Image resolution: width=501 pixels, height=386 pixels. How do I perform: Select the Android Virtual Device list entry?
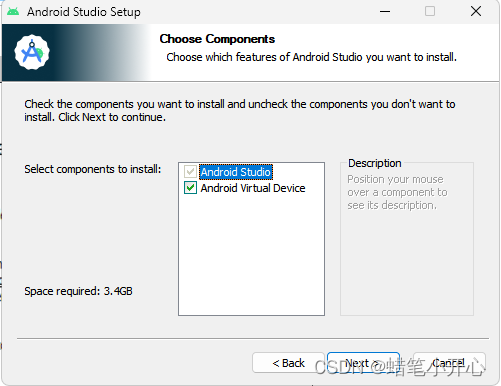point(253,188)
